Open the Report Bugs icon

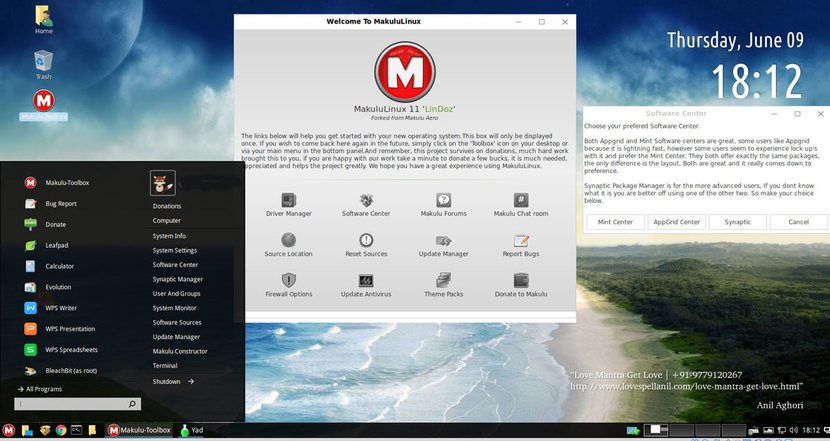520,241
